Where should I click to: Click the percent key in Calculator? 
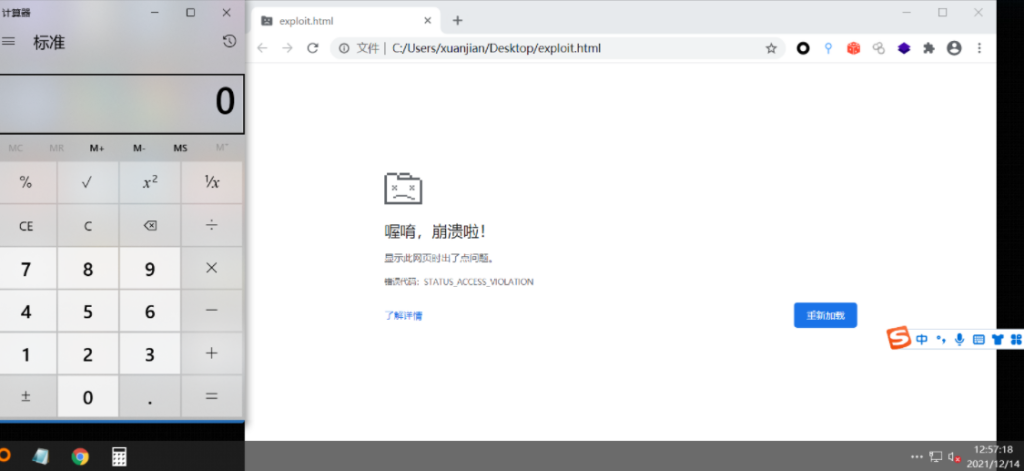(26, 182)
